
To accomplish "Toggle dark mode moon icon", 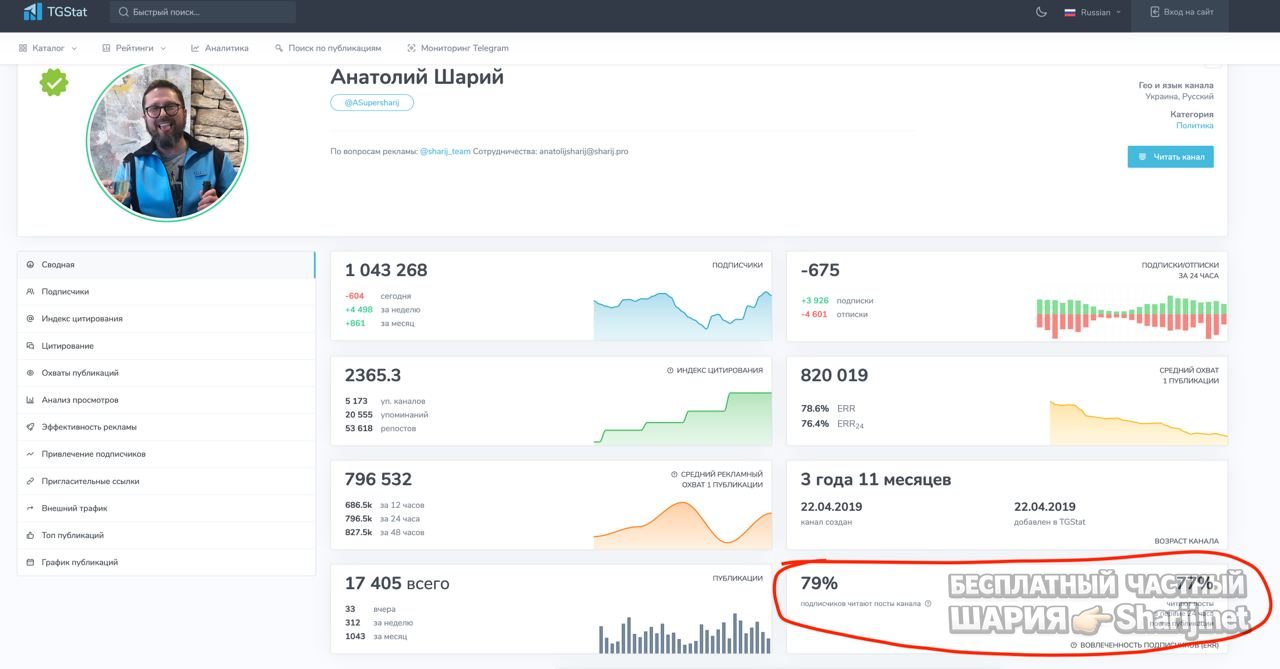I will click(x=1041, y=12).
